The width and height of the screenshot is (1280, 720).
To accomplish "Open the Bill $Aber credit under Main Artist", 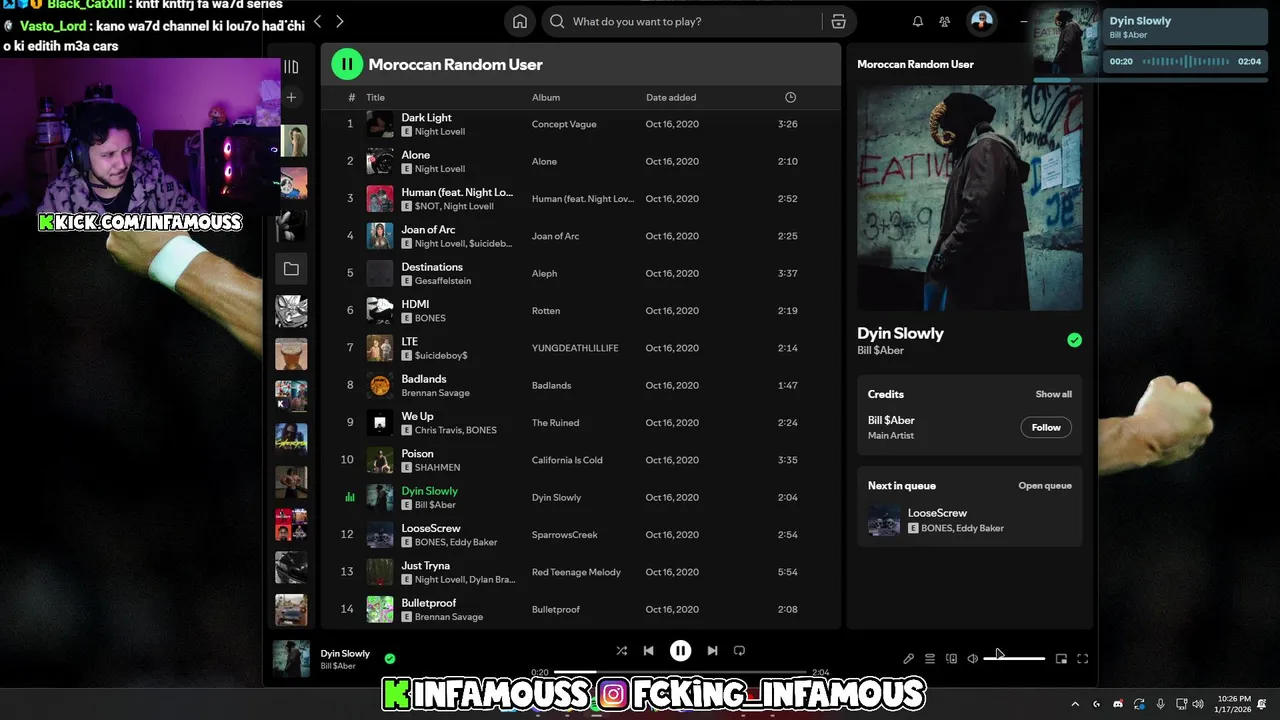I will click(891, 420).
